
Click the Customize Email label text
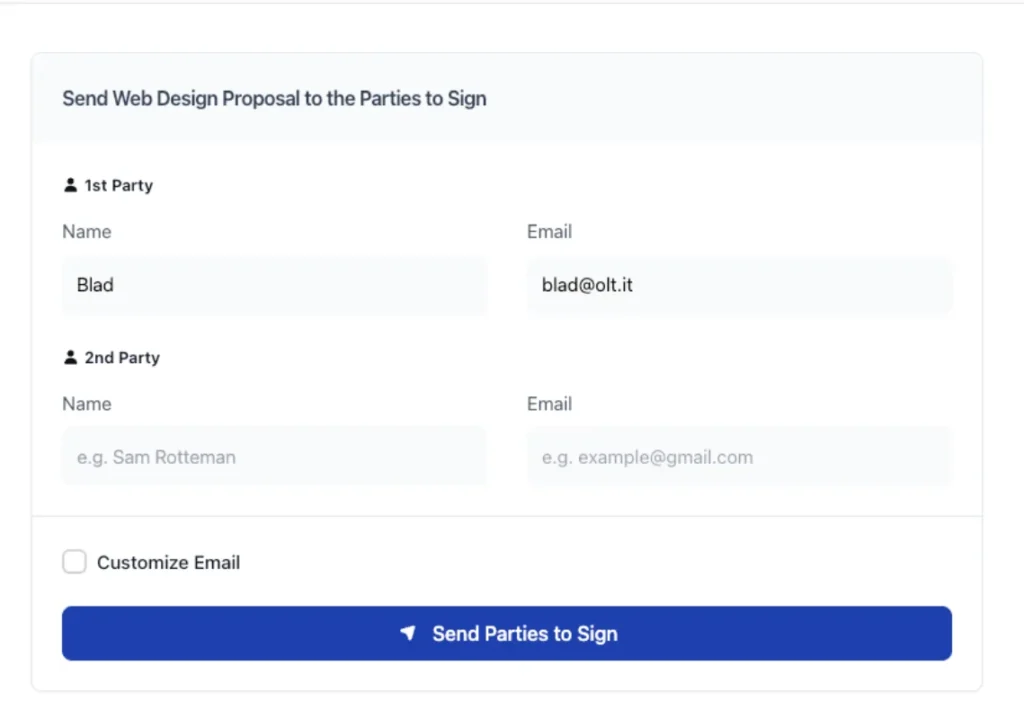click(168, 563)
